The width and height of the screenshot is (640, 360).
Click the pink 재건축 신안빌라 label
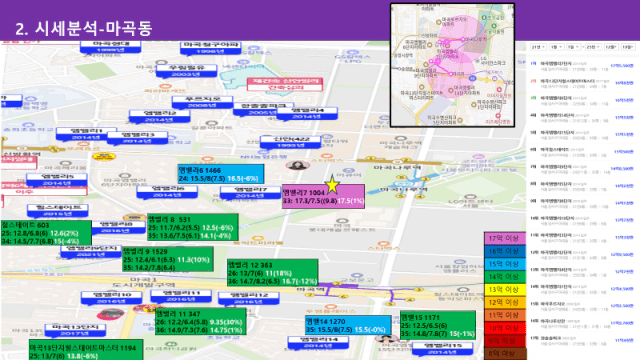(285, 84)
